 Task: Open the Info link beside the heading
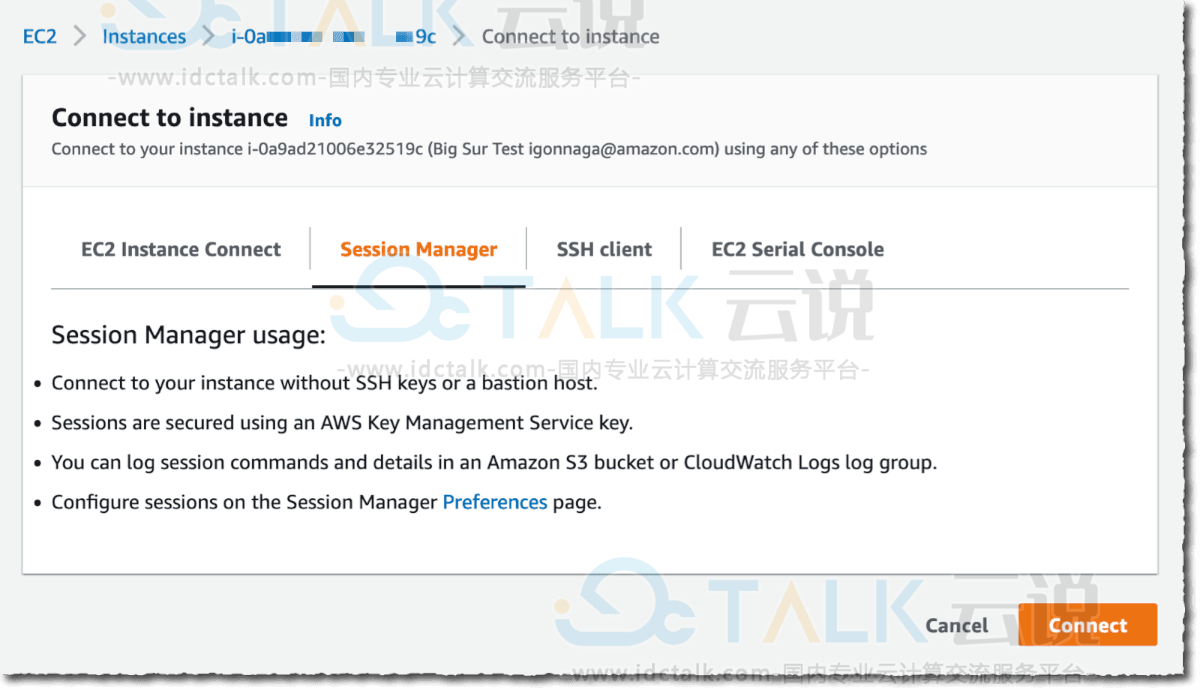[325, 120]
